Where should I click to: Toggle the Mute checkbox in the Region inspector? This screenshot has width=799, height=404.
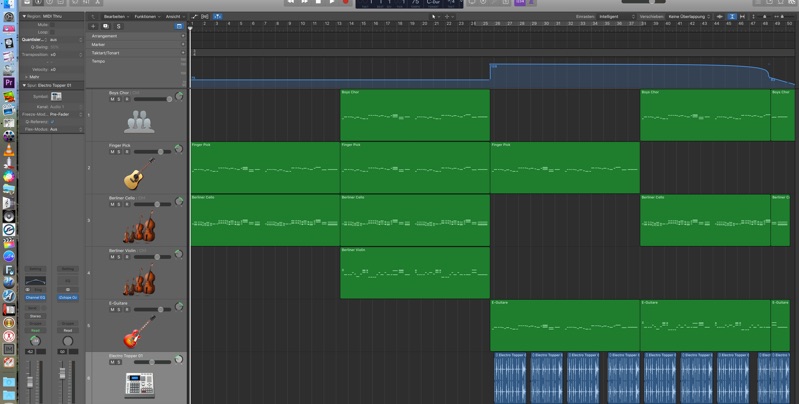pyautogui.click(x=52, y=24)
